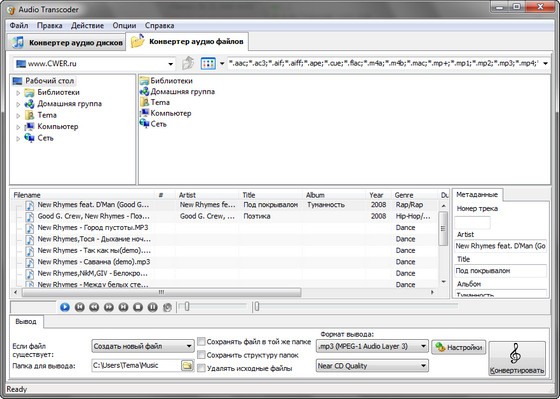The height and width of the screenshot is (399, 560).
Task: Tick Удалять исходные файлы checkbox
Action: [201, 368]
